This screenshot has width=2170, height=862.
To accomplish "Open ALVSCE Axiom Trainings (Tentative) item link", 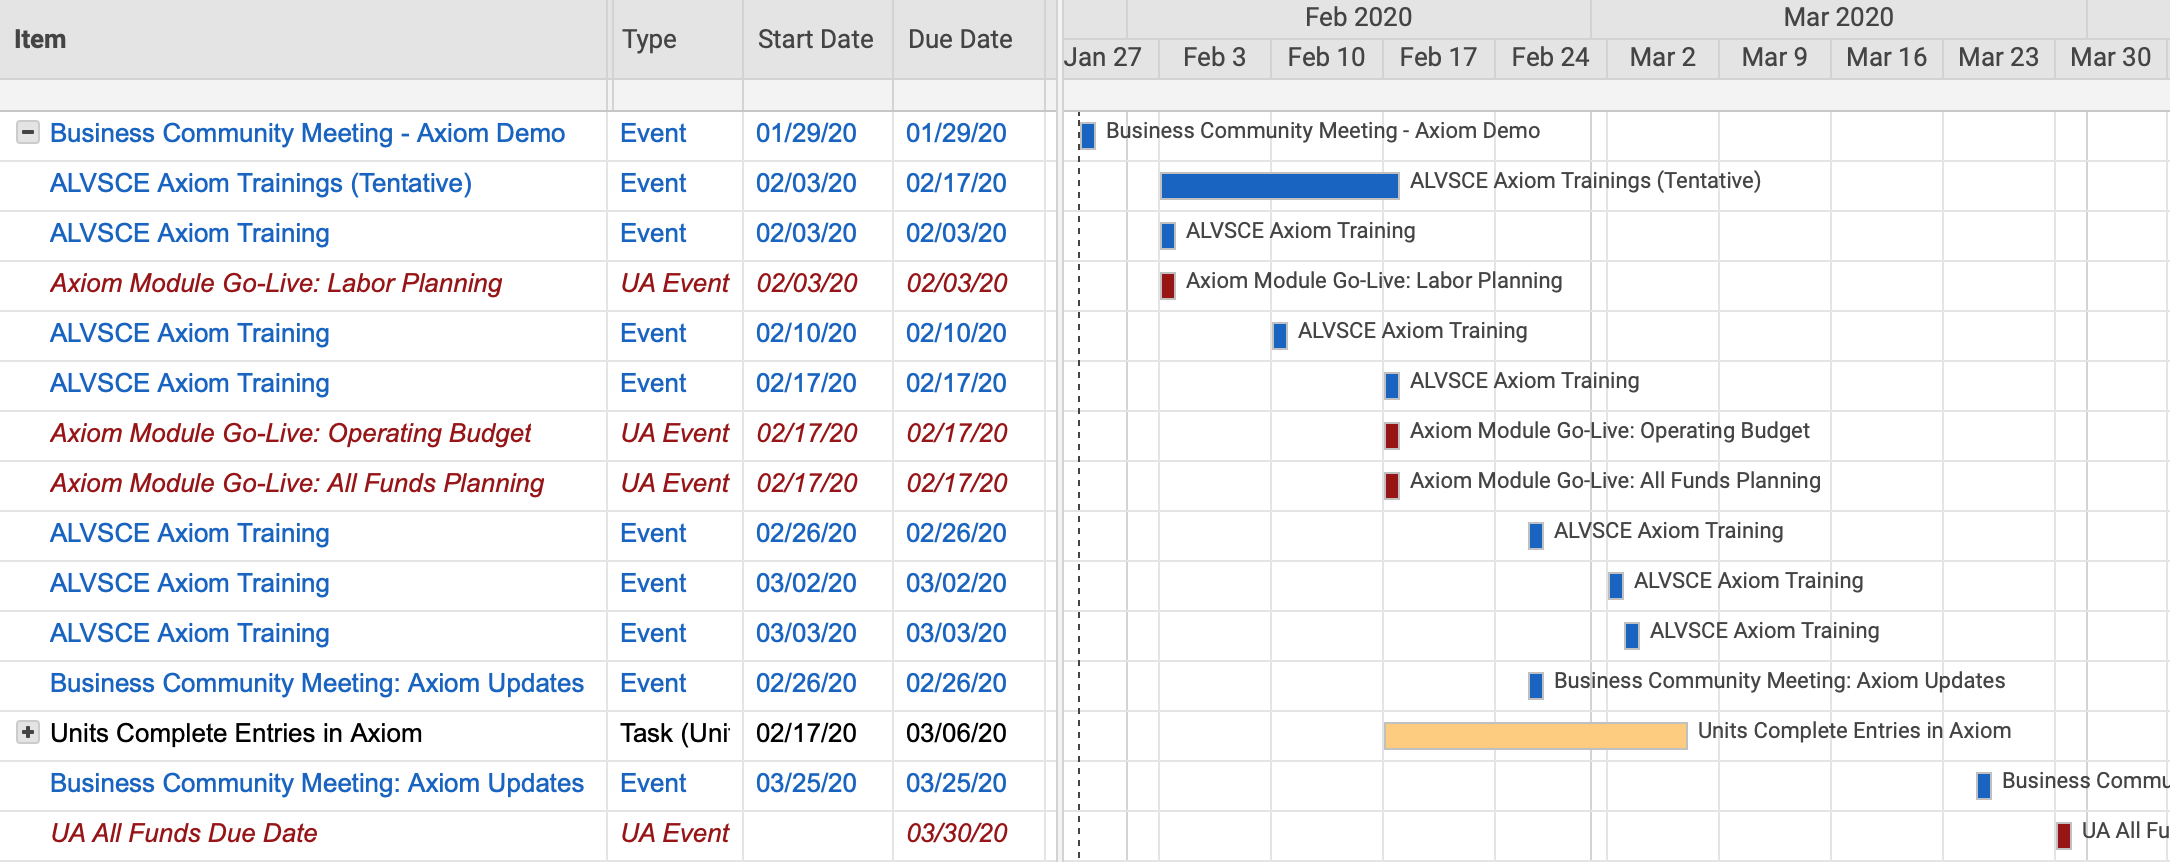I will (x=261, y=183).
